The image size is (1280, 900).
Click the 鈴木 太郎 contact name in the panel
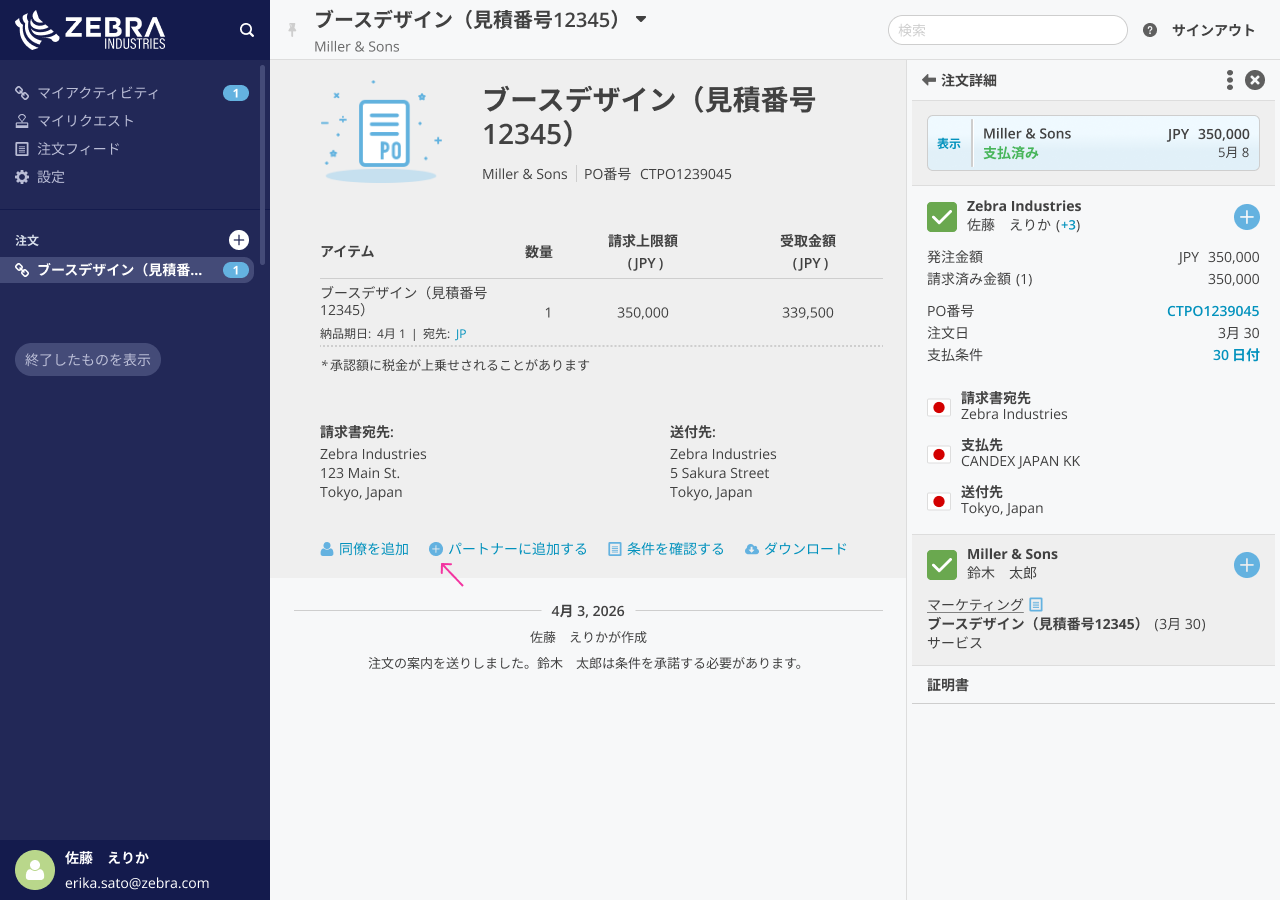[1002, 573]
